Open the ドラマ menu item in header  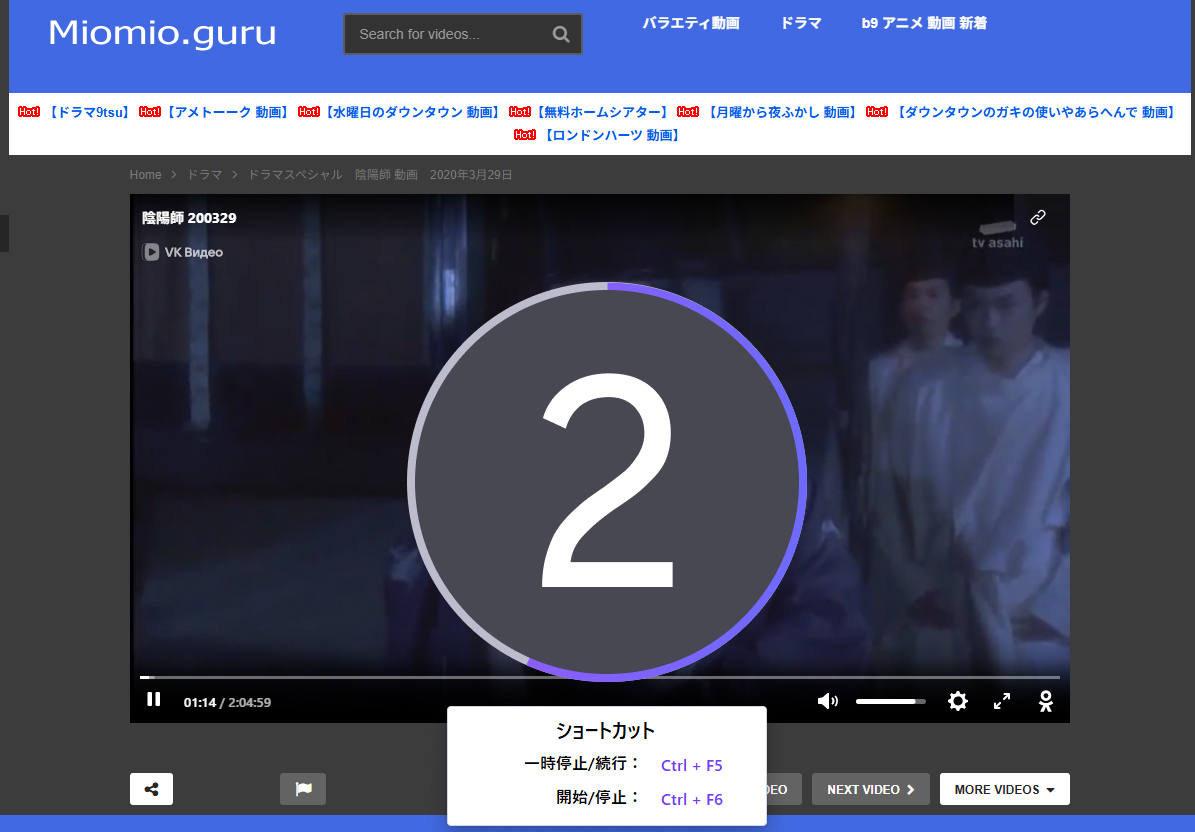pyautogui.click(x=801, y=23)
